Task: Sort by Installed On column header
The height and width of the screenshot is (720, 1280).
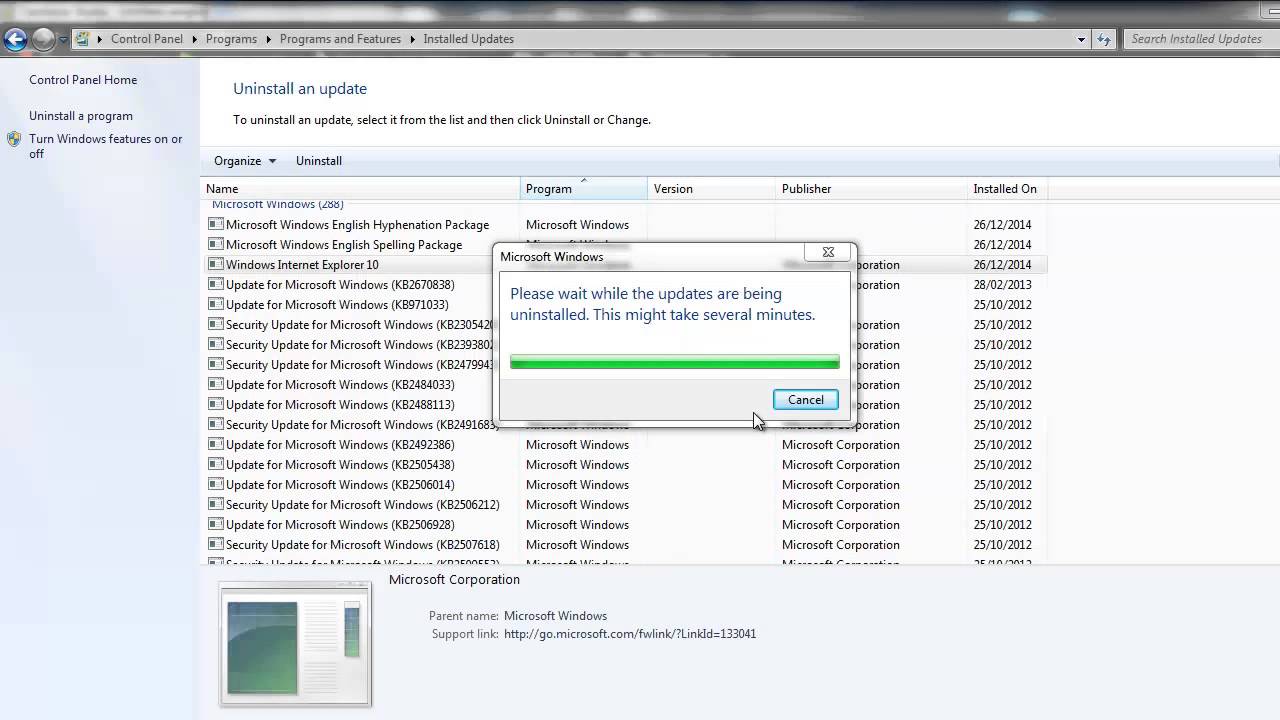Action: coord(1007,189)
